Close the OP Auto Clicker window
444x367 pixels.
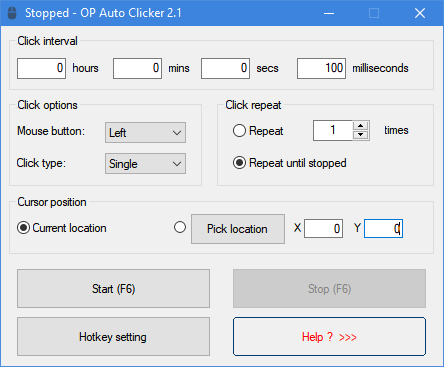(420, 13)
